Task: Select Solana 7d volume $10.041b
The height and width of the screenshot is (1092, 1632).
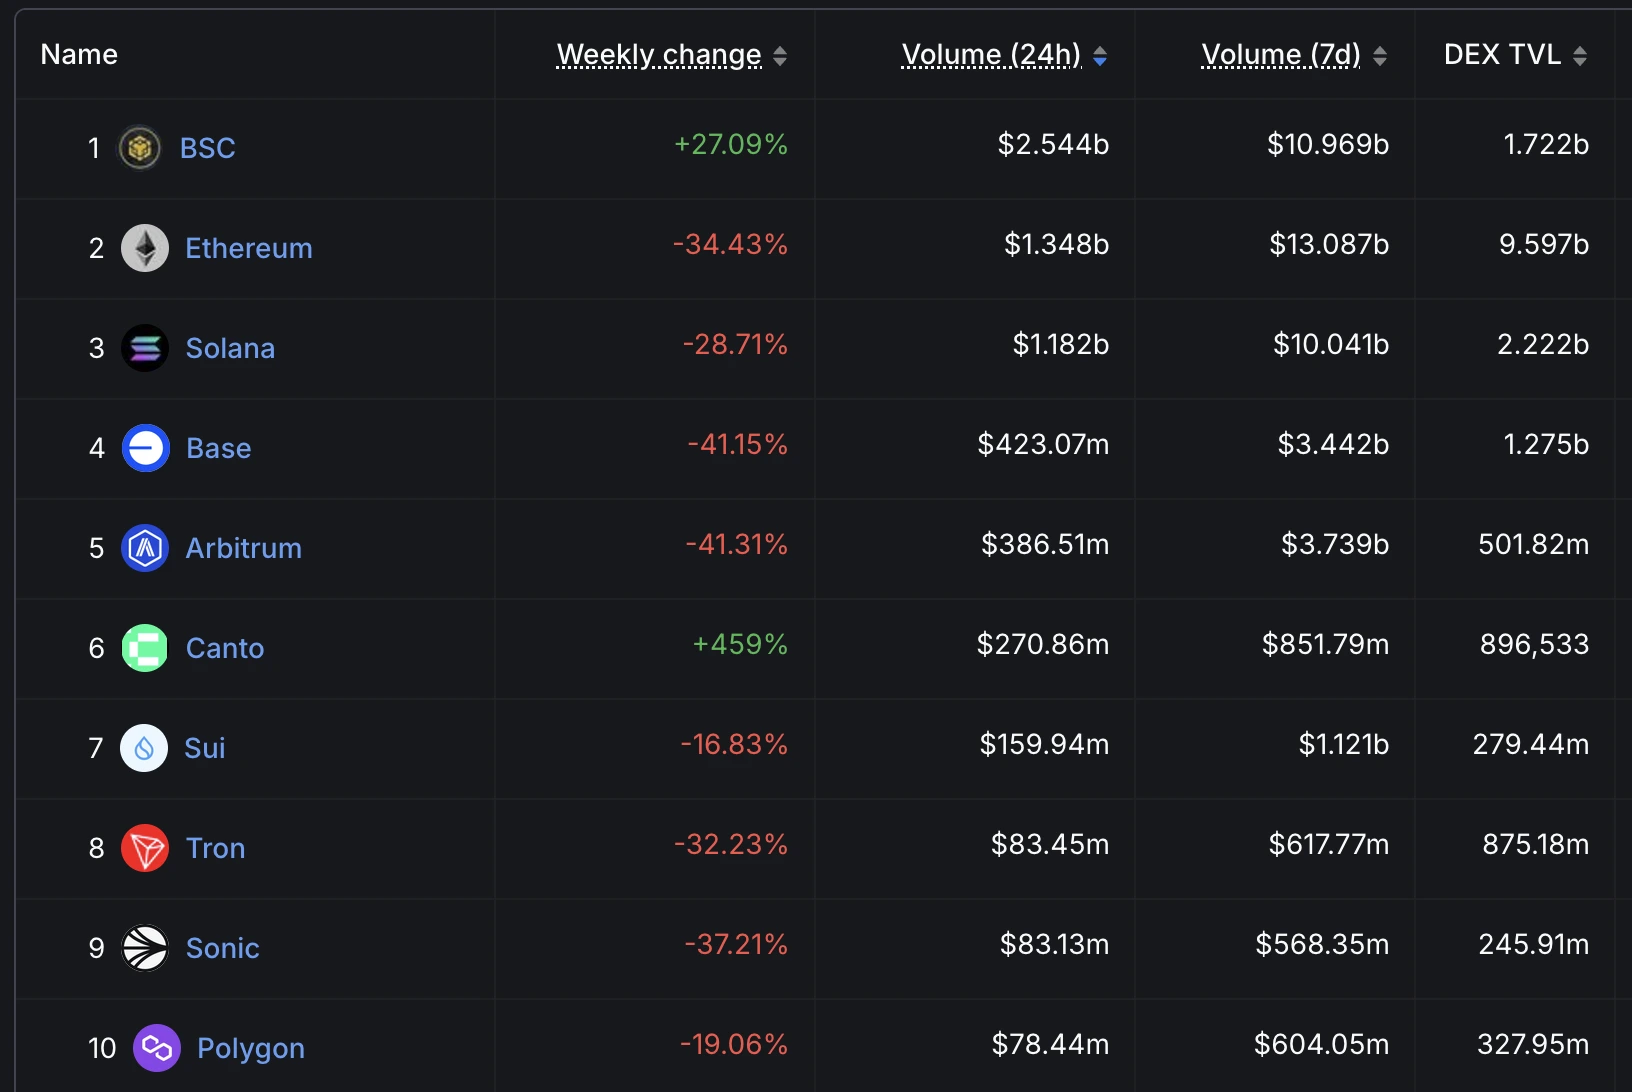Action: [x=1331, y=344]
